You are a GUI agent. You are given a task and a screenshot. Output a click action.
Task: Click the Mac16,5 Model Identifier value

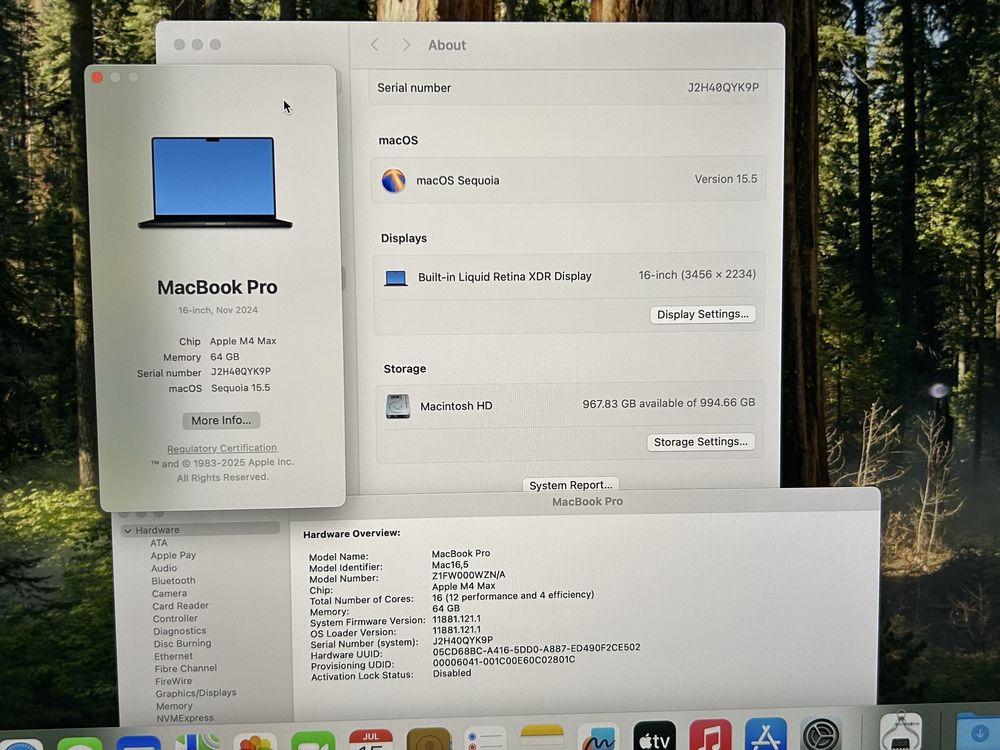click(x=450, y=564)
